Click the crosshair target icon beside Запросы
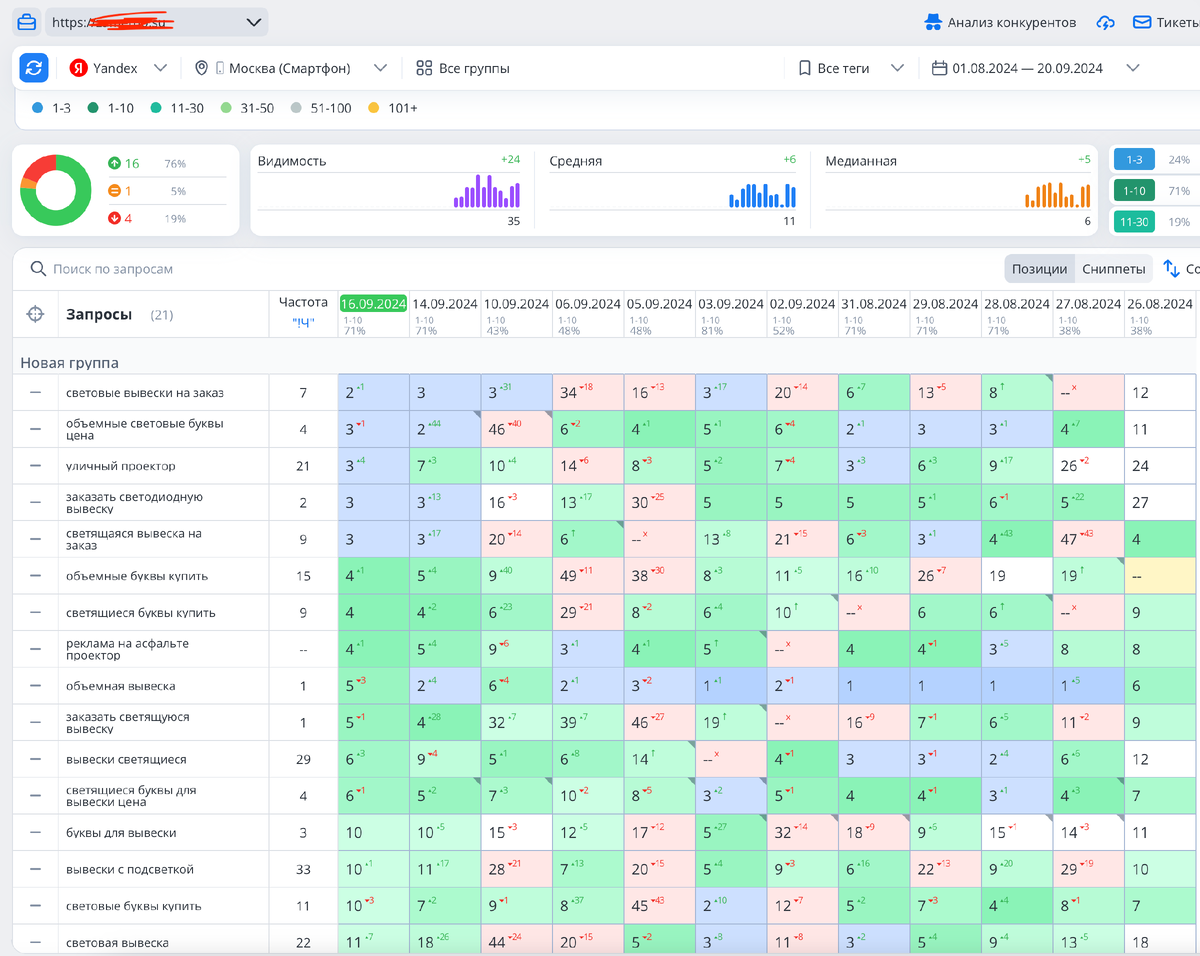This screenshot has width=1200, height=956. coord(35,314)
